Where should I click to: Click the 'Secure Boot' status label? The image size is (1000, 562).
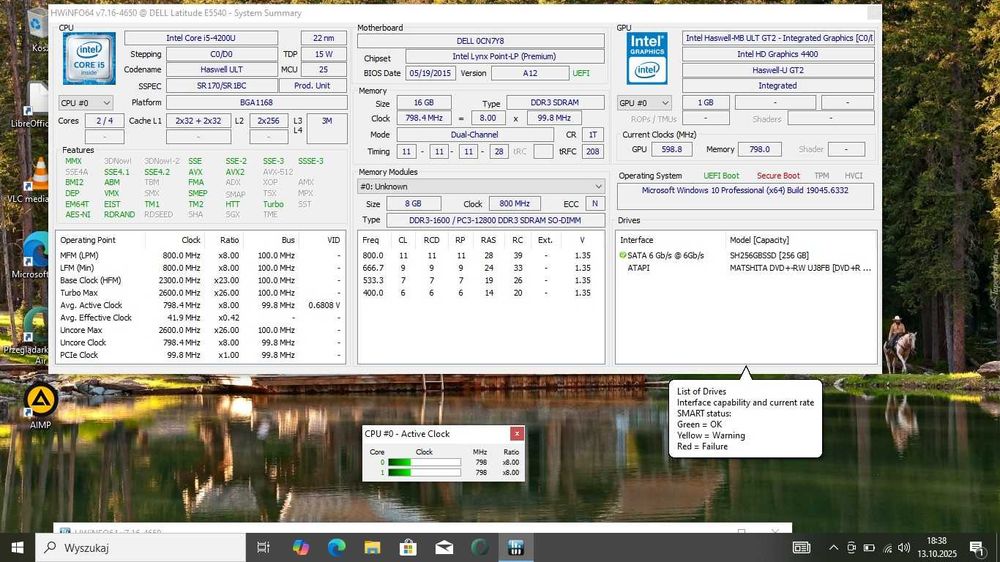pyautogui.click(x=778, y=175)
